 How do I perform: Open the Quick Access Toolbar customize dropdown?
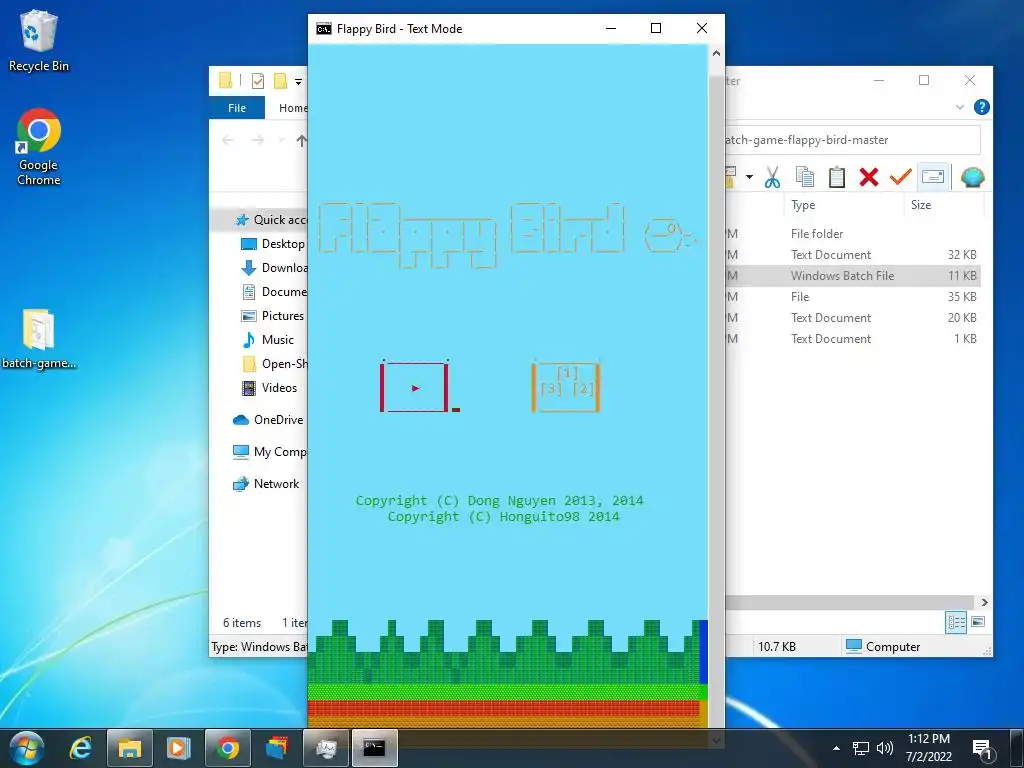click(x=298, y=82)
